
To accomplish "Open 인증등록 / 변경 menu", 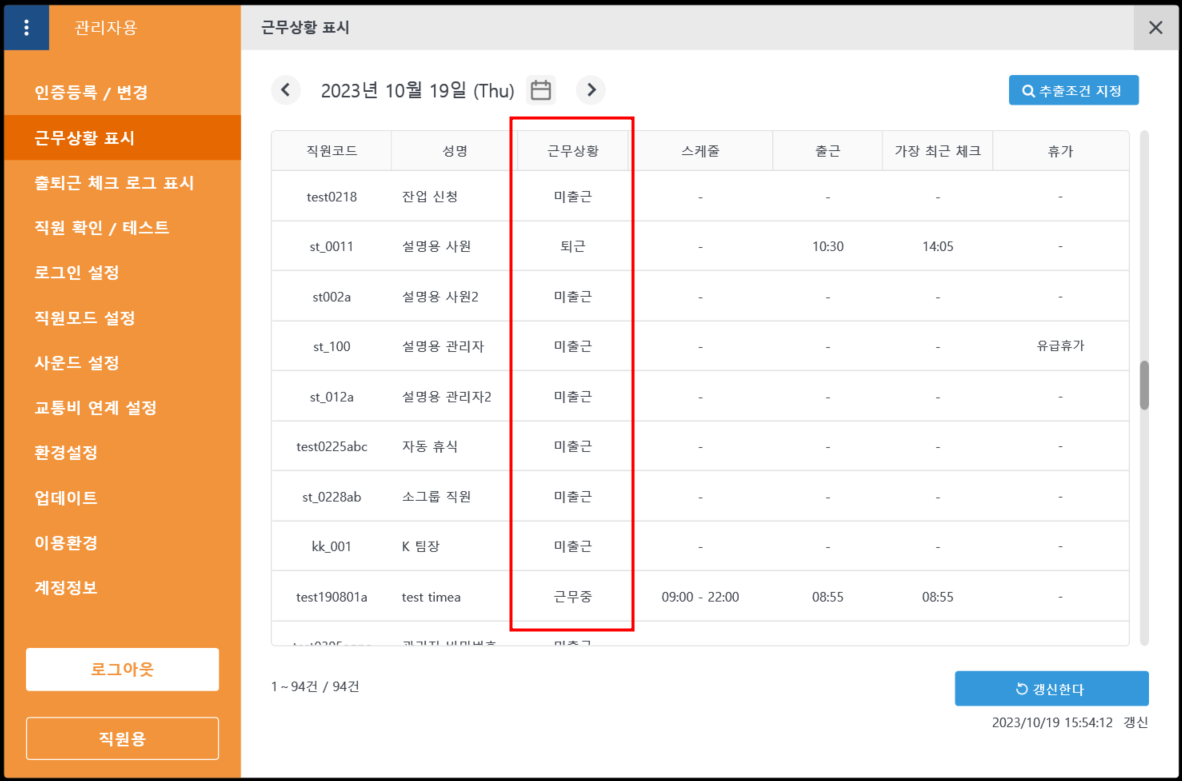I will coord(91,93).
